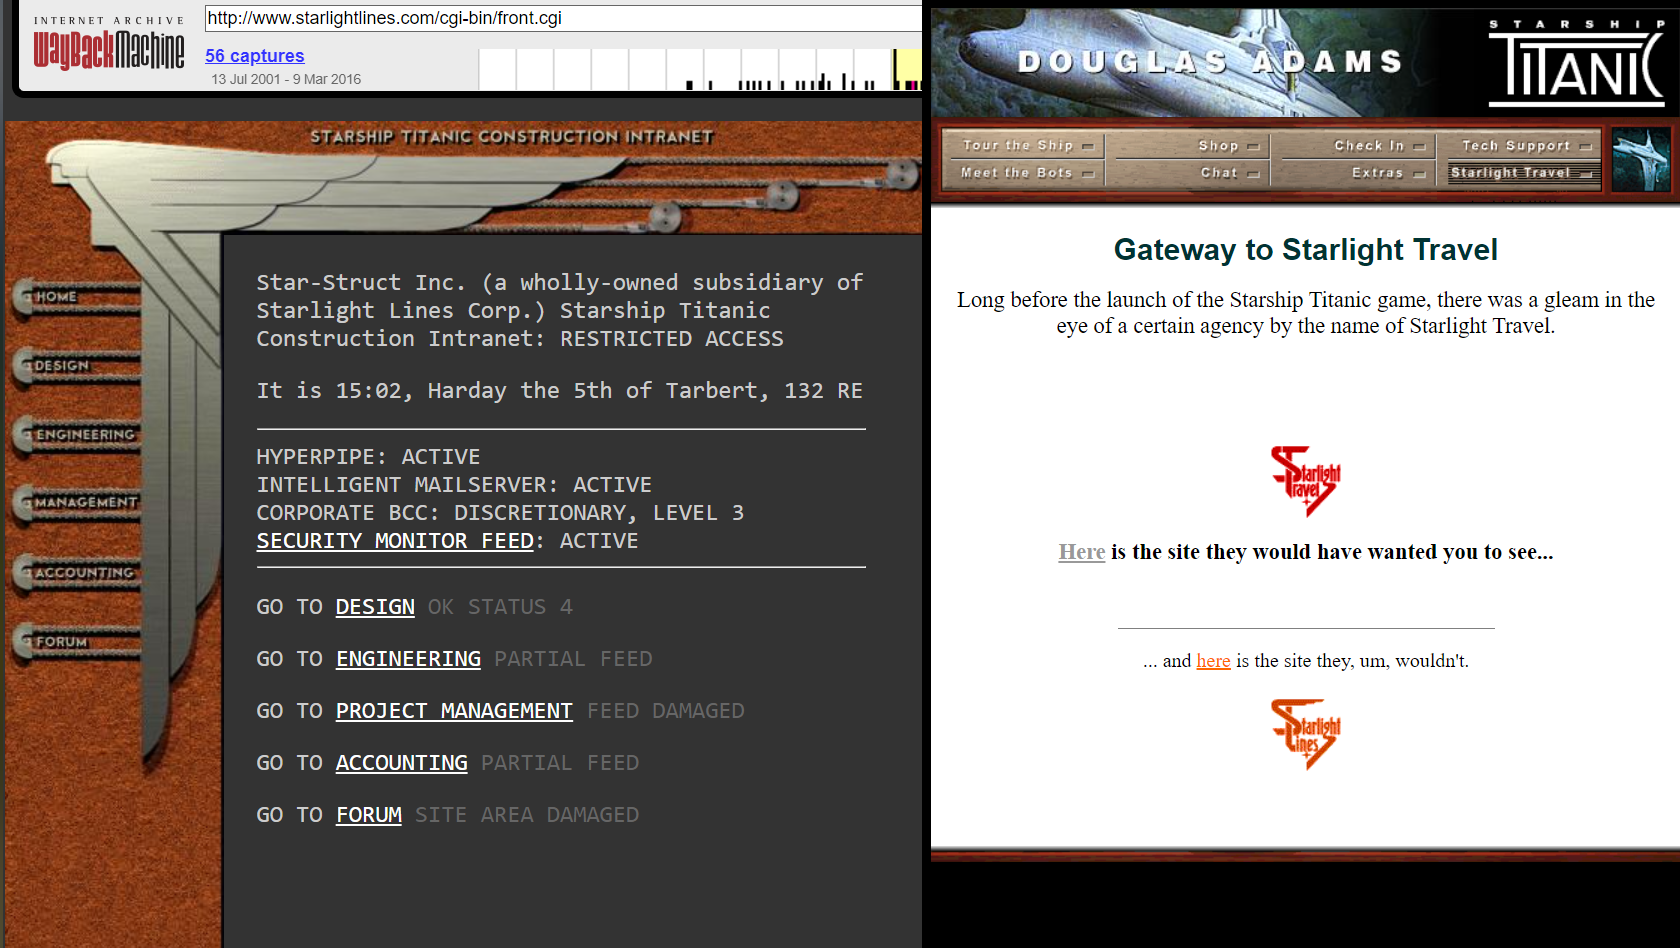Image resolution: width=1680 pixels, height=948 pixels.
Task: Select Meet the Bots in navigation
Action: [x=1026, y=173]
